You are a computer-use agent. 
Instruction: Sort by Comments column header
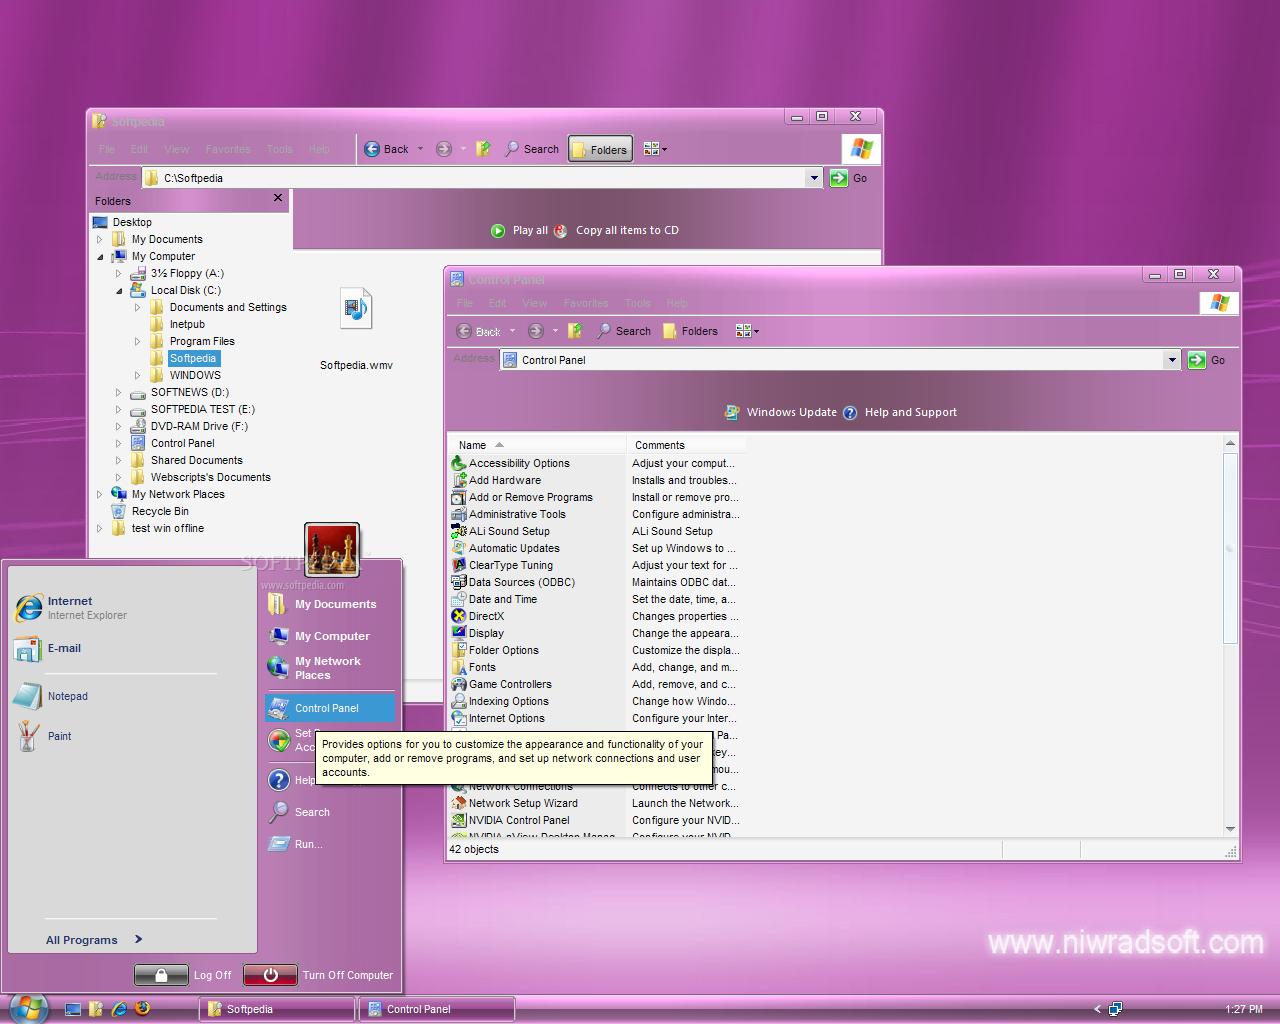[686, 445]
